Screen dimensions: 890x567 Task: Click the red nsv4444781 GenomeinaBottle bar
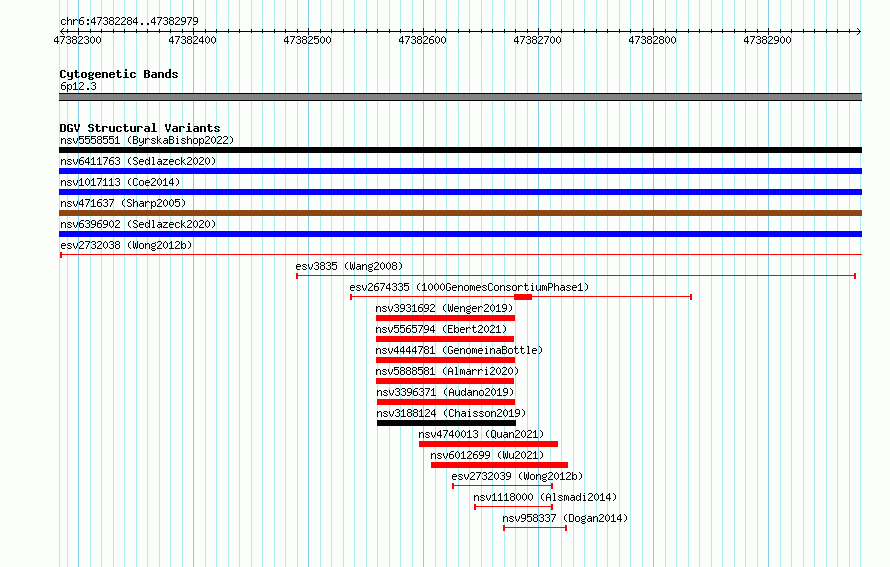pyautogui.click(x=445, y=360)
